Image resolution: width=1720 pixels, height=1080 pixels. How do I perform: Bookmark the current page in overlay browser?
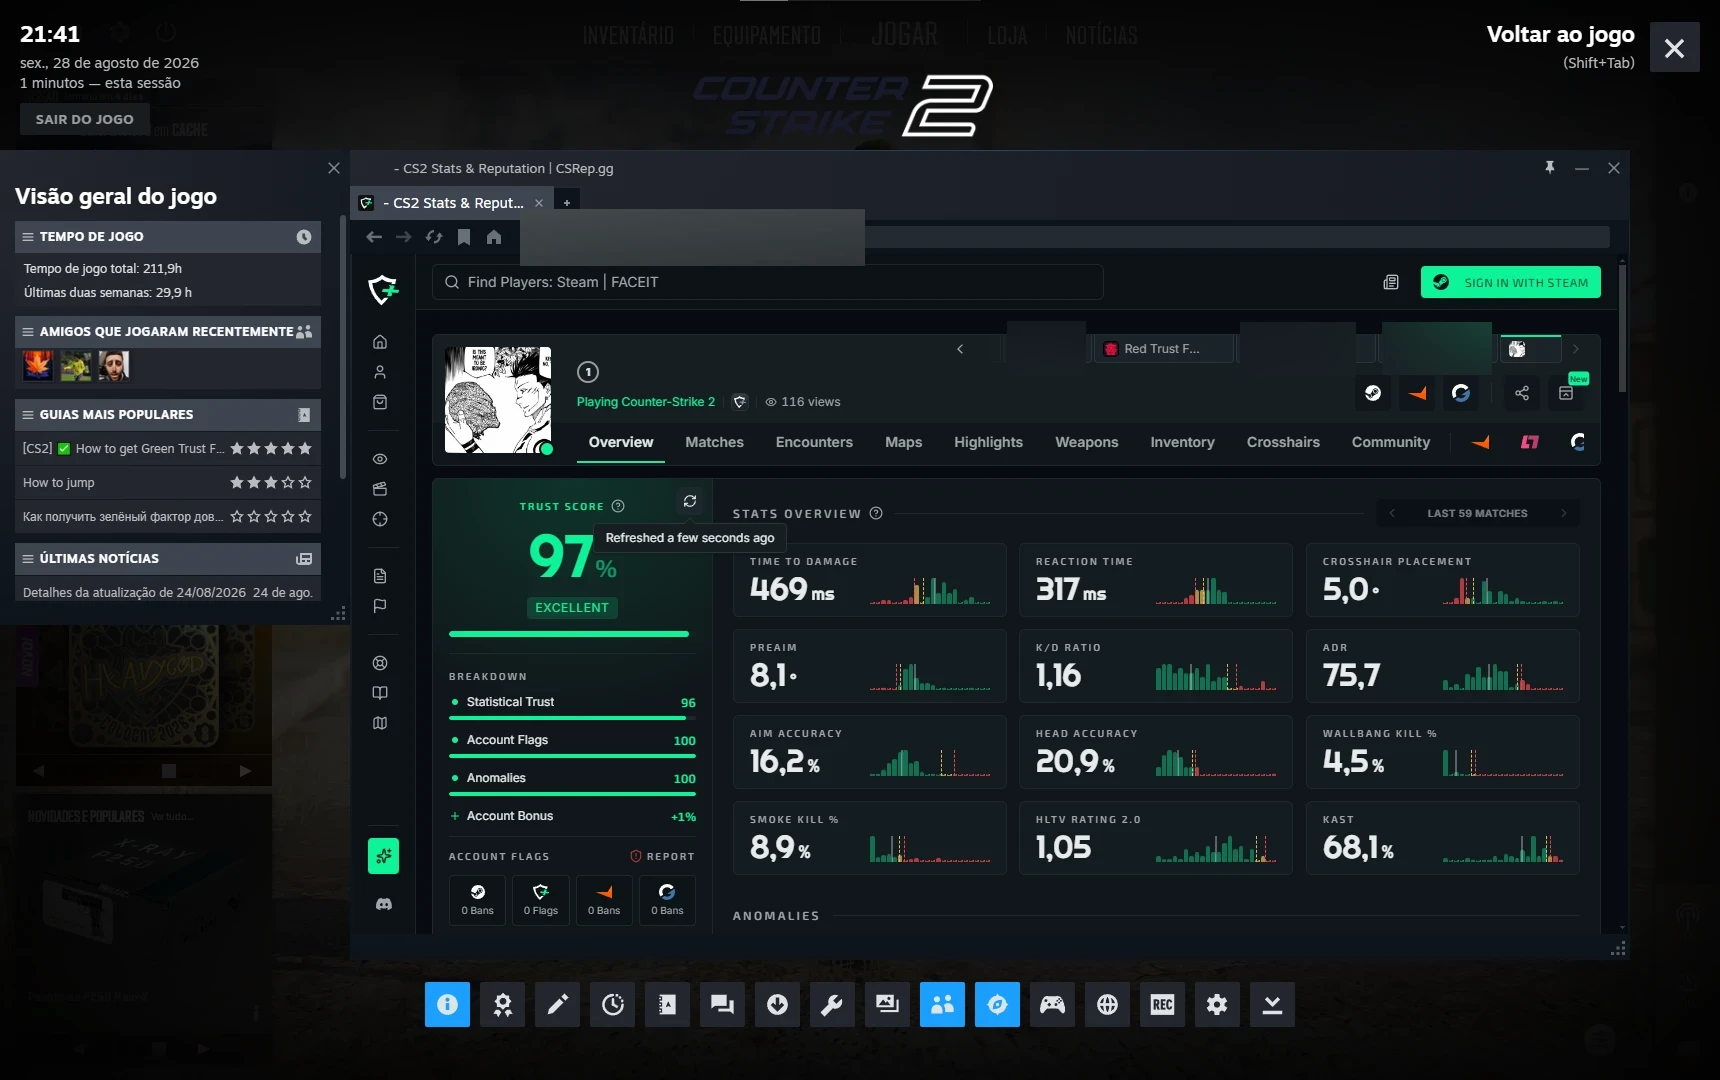click(x=464, y=237)
